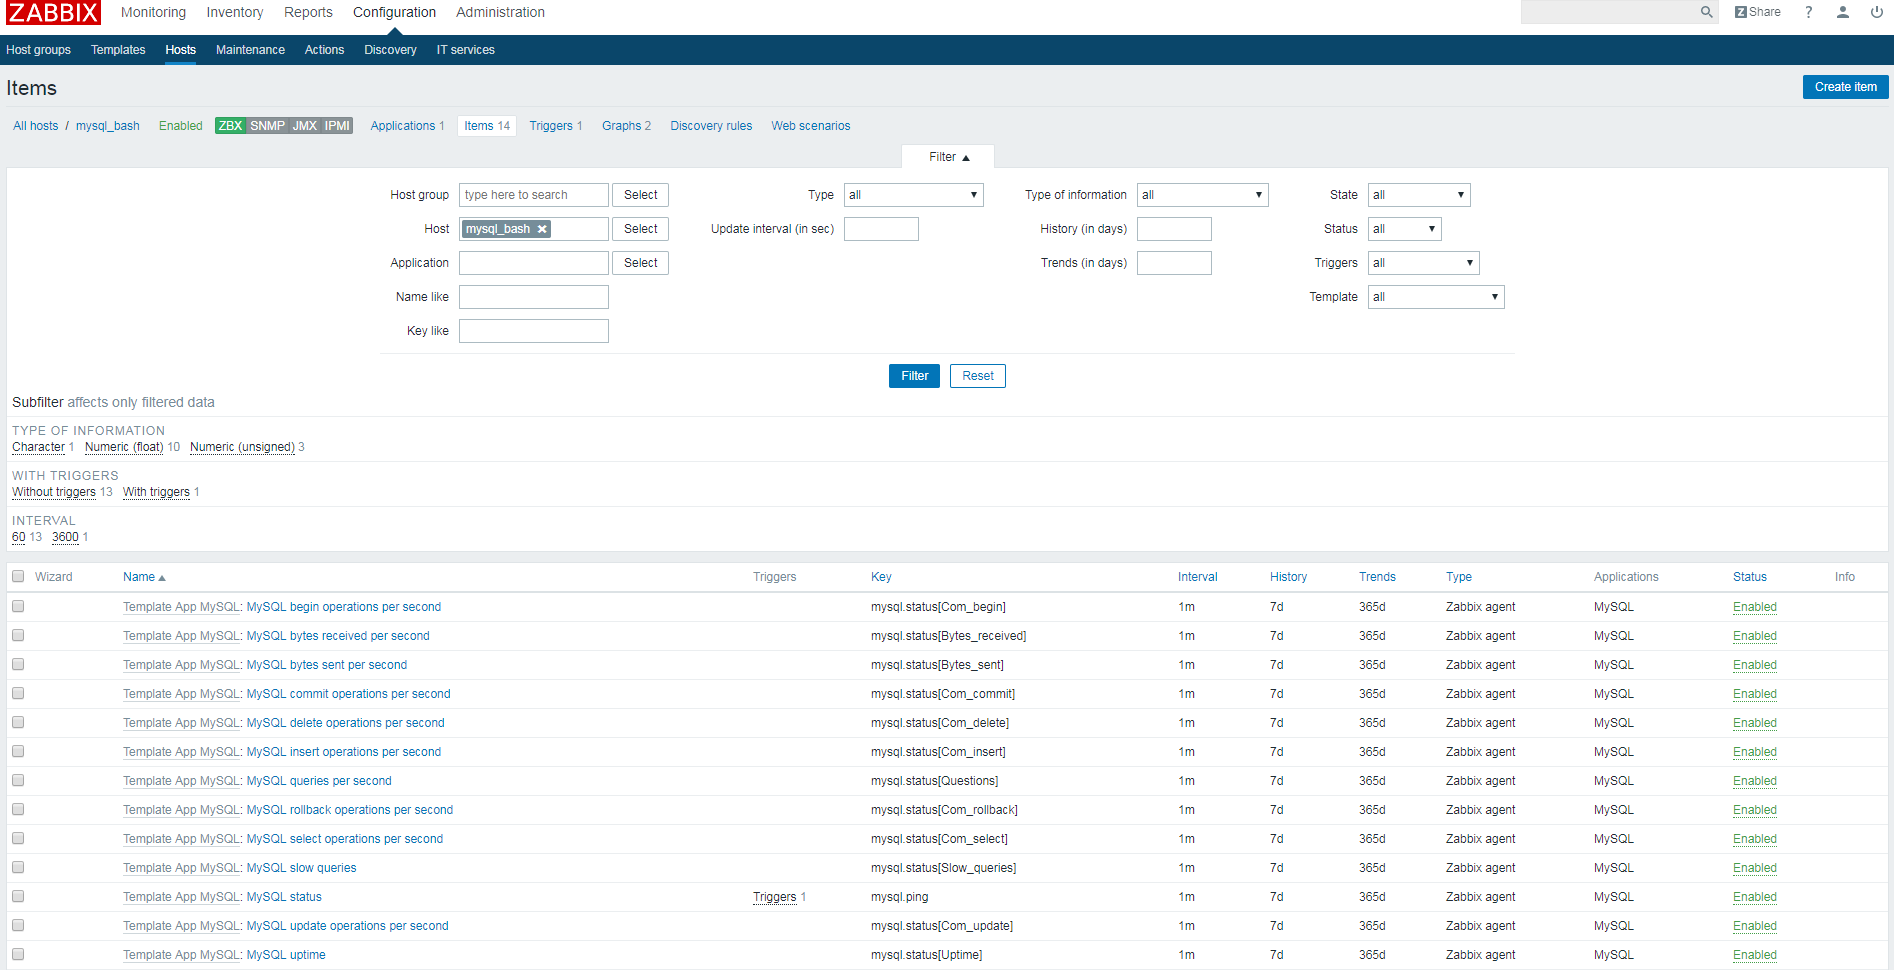Toggle Enabled status for MySQL slow queries
The height and width of the screenshot is (970, 1894).
tap(1755, 868)
